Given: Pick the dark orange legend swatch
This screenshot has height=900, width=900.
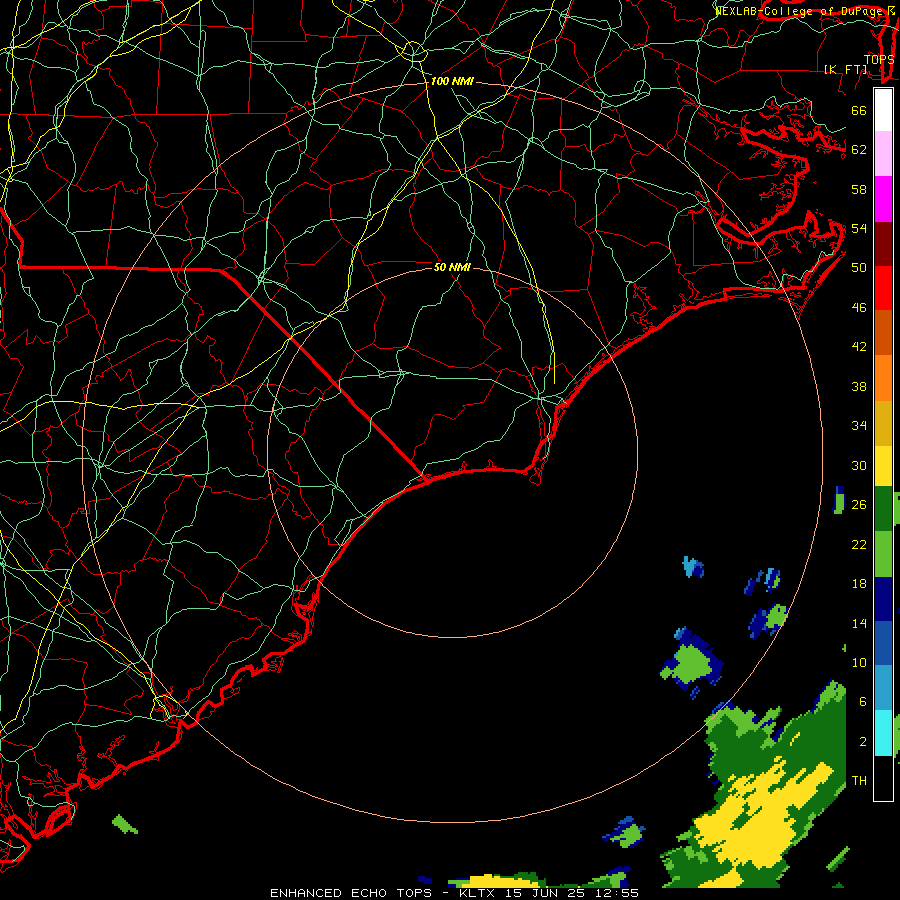Looking at the screenshot, I should click(x=883, y=332).
